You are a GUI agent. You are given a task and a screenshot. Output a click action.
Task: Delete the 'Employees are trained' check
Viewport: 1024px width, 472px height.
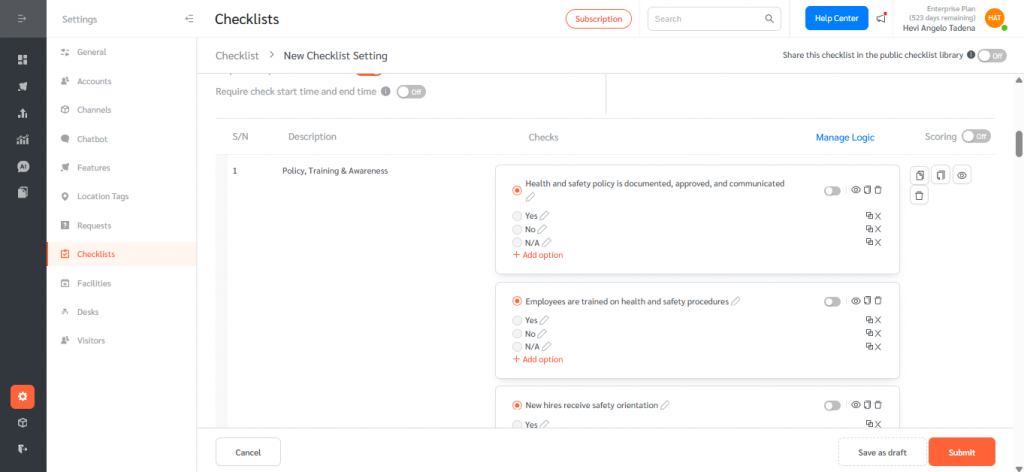tap(878, 301)
